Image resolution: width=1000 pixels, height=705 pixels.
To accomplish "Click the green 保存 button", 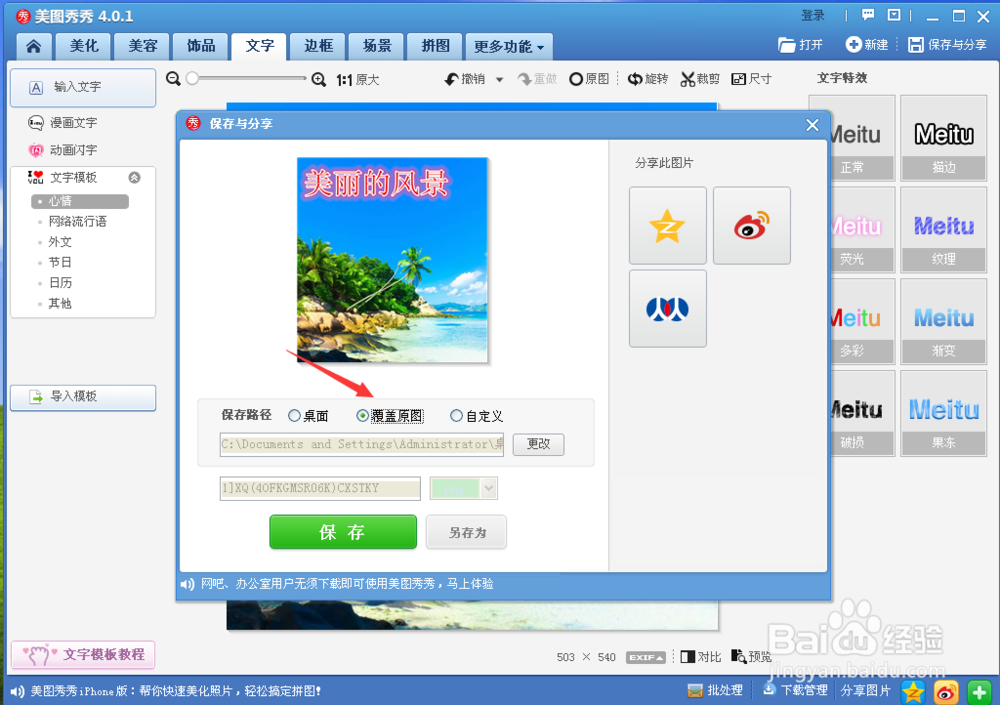I will coord(343,532).
